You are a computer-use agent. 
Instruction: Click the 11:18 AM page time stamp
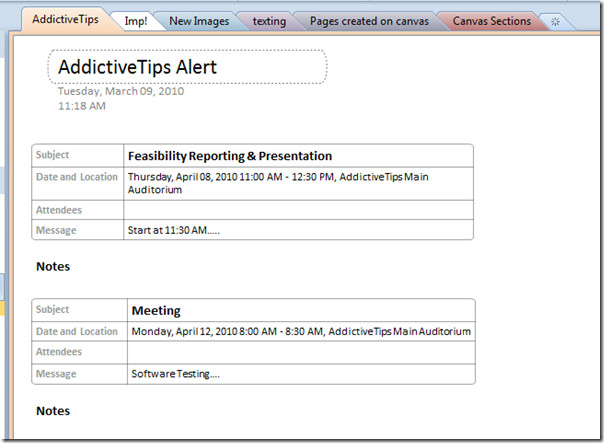82,106
